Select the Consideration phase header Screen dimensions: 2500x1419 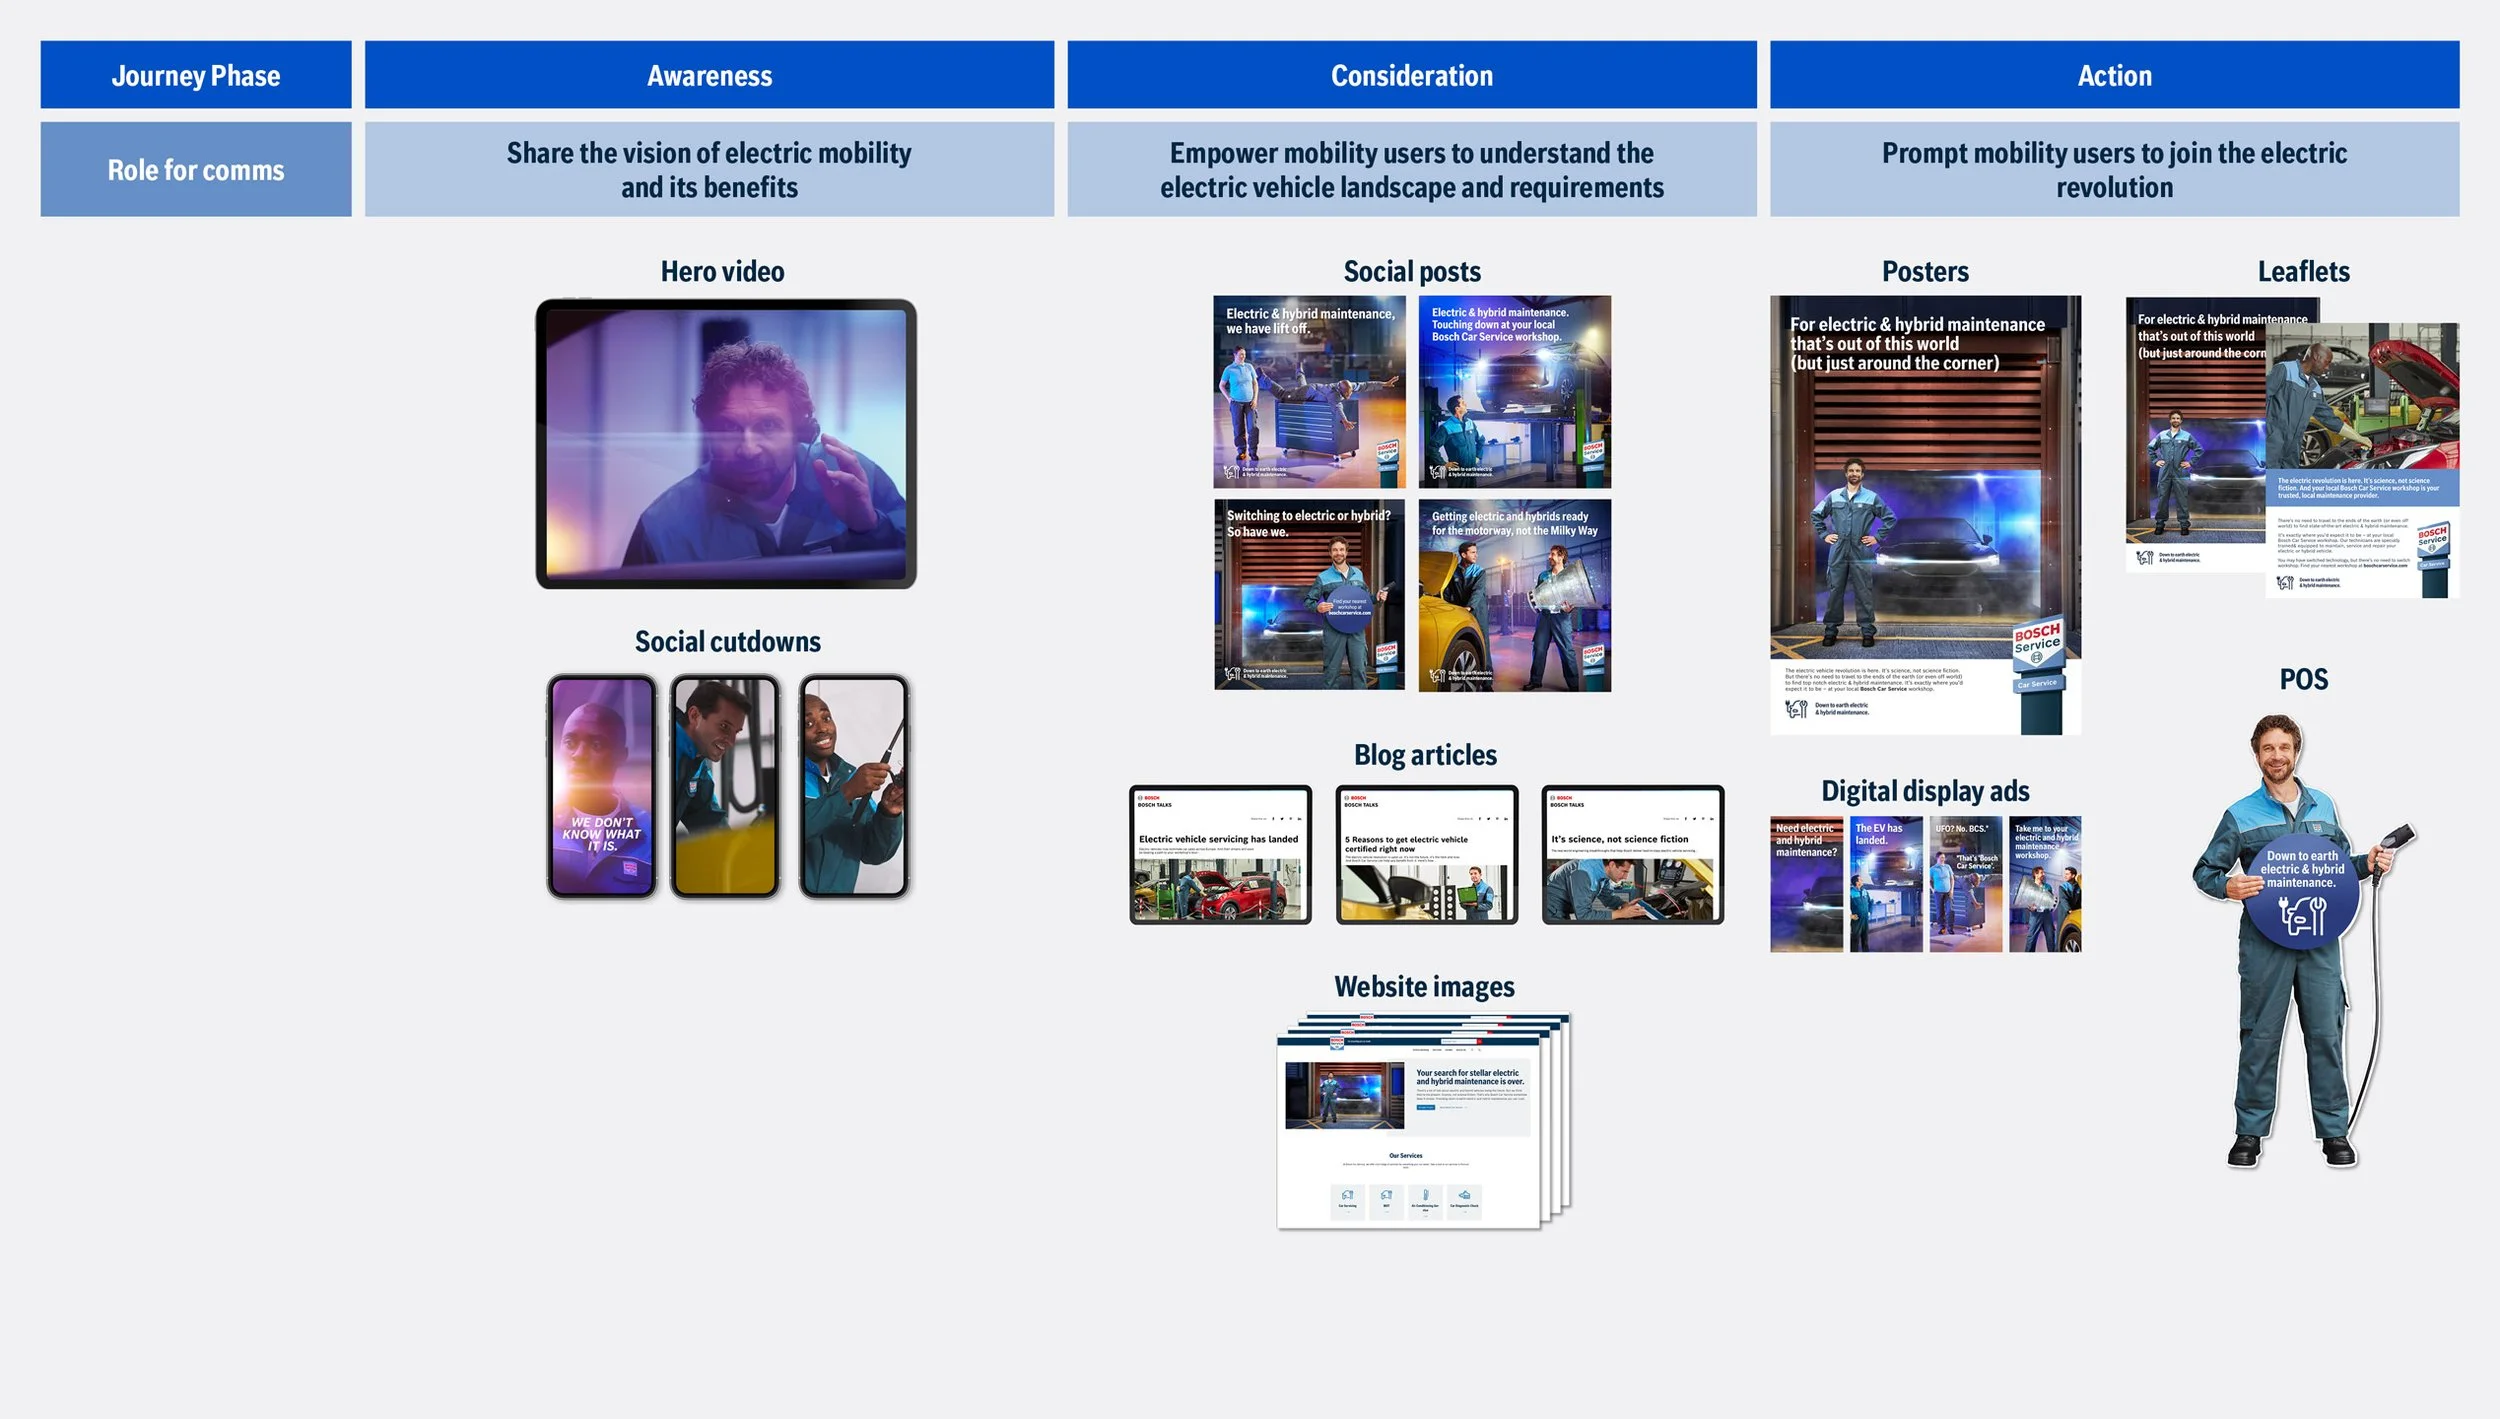click(1411, 75)
